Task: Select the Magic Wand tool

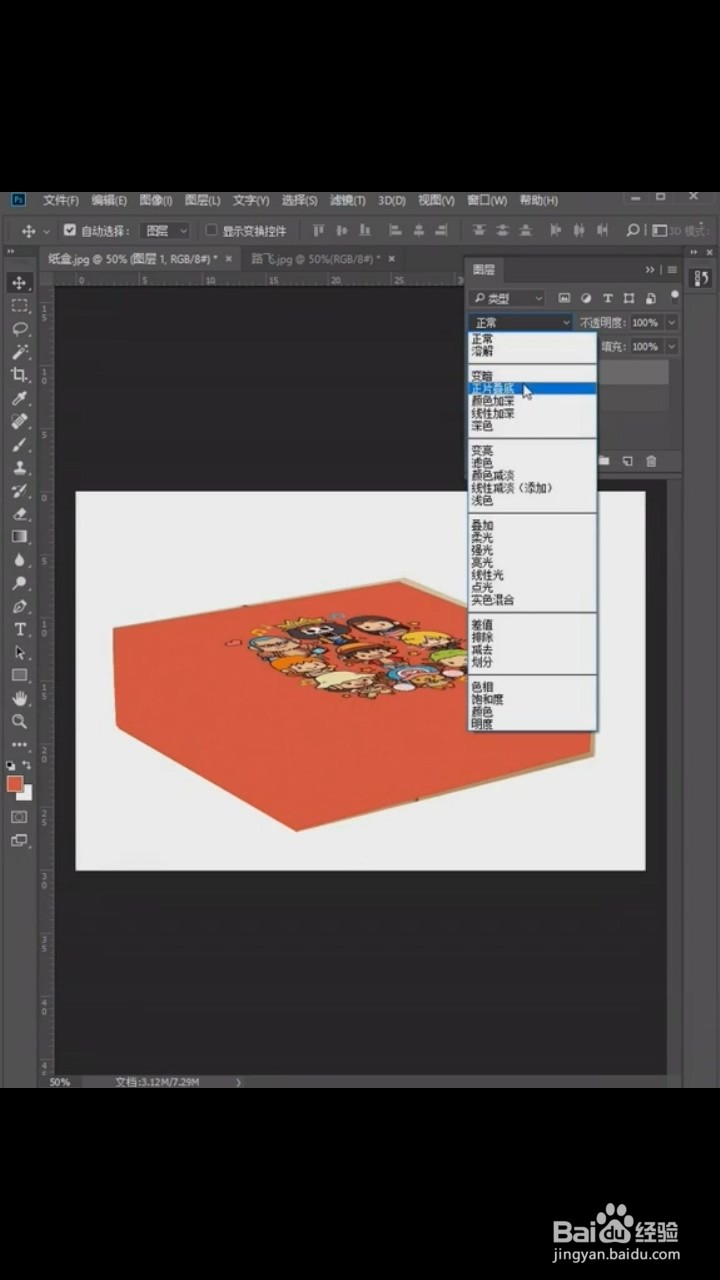Action: tap(19, 352)
